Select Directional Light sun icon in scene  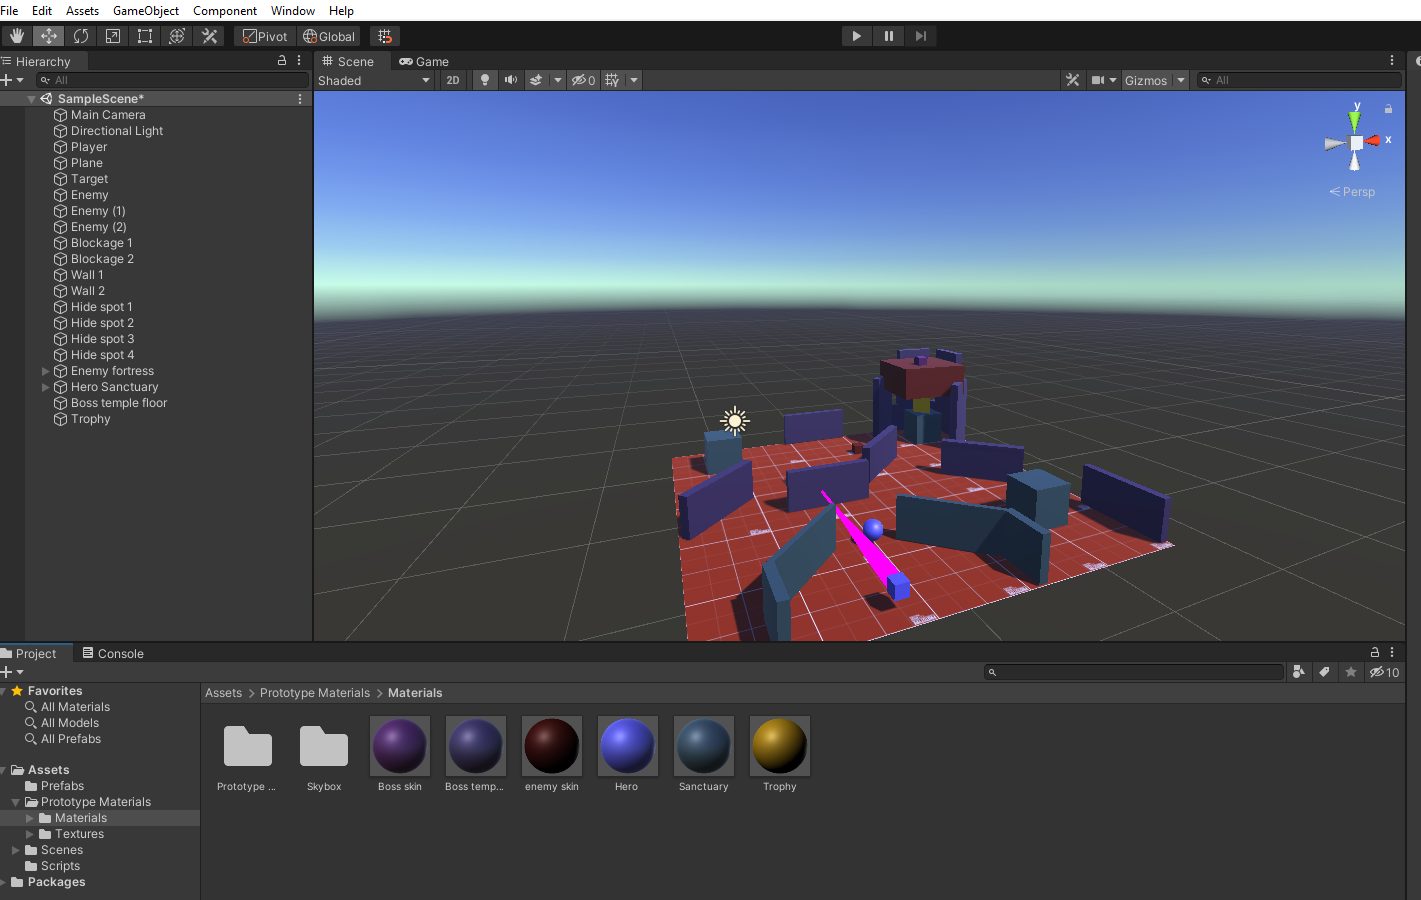(735, 421)
